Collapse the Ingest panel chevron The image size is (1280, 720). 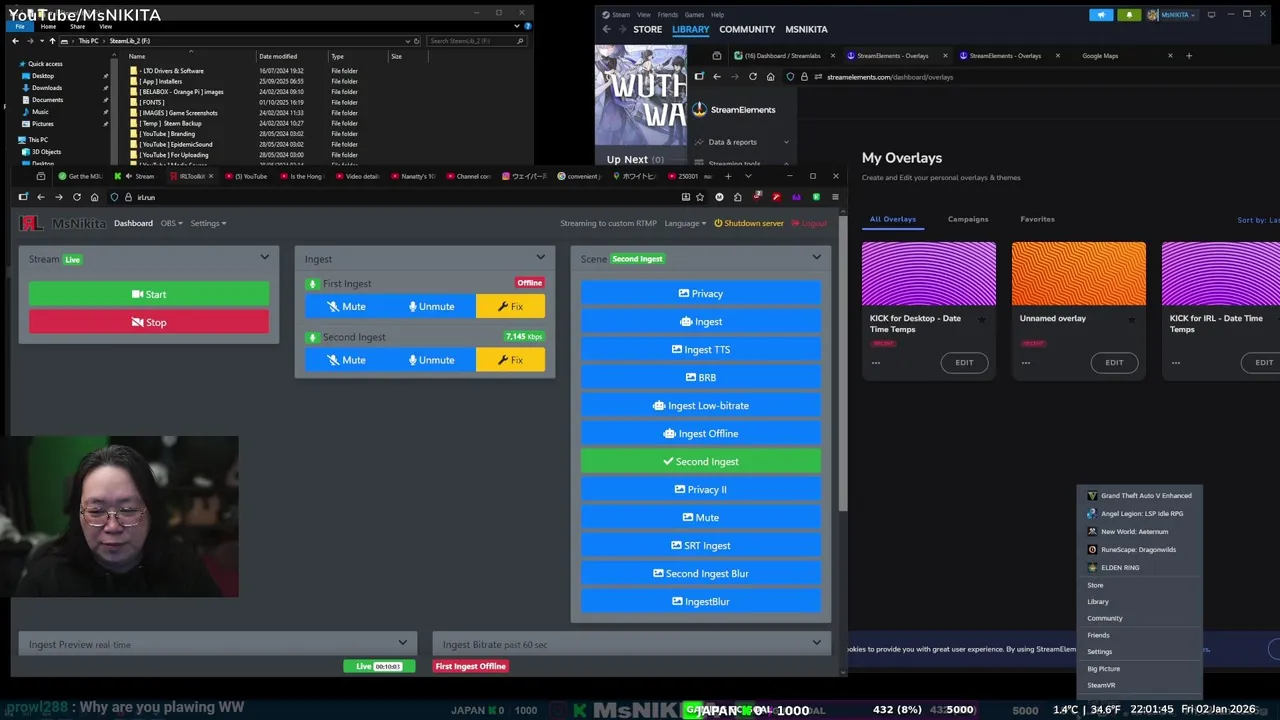[540, 258]
